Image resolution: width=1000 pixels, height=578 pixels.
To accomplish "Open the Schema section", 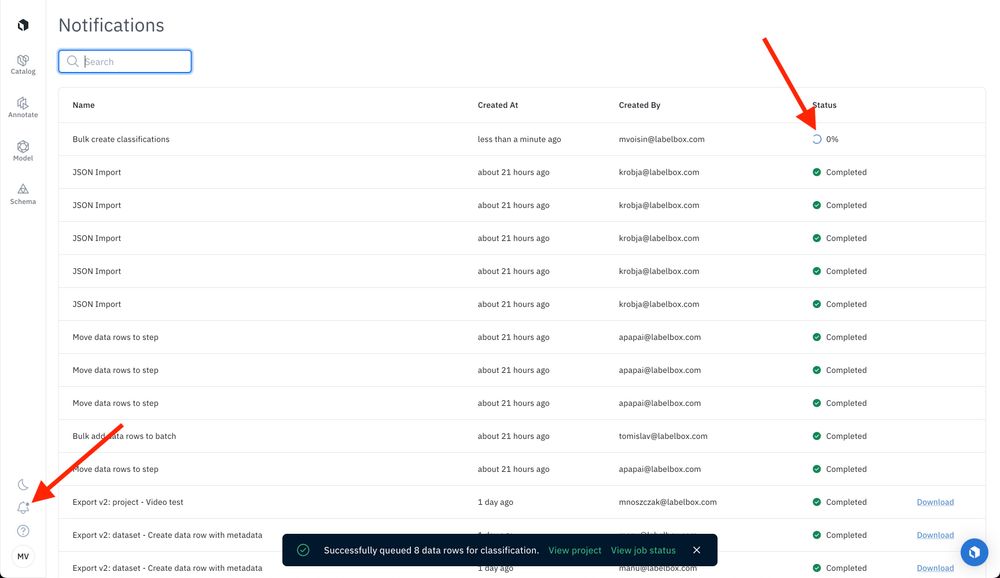I will [x=21, y=194].
